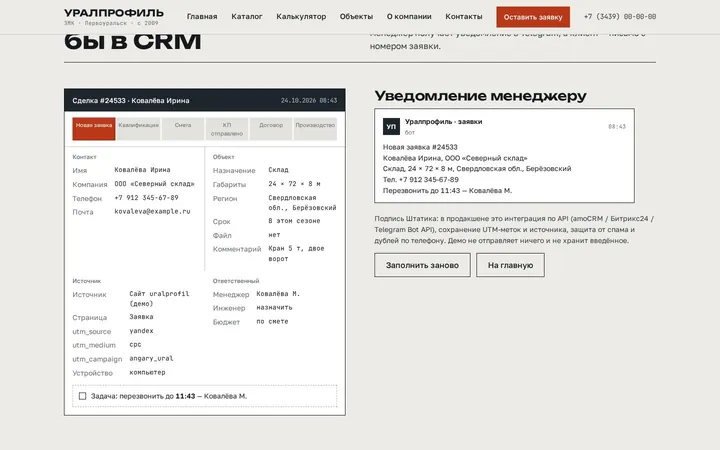This screenshot has height=450, width=720.
Task: Click the source value Сайт uralprofil (демо)
Action: click(159, 298)
